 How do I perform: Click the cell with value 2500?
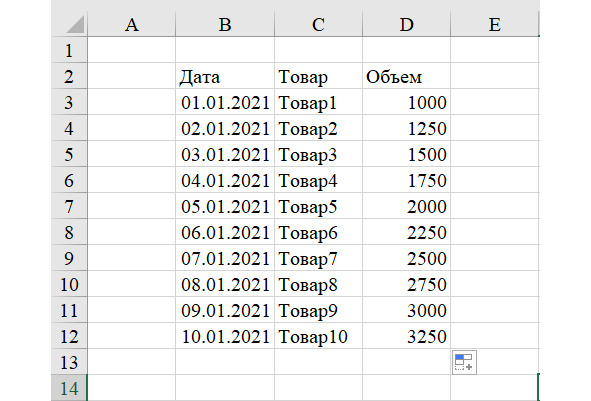pyautogui.click(x=406, y=258)
